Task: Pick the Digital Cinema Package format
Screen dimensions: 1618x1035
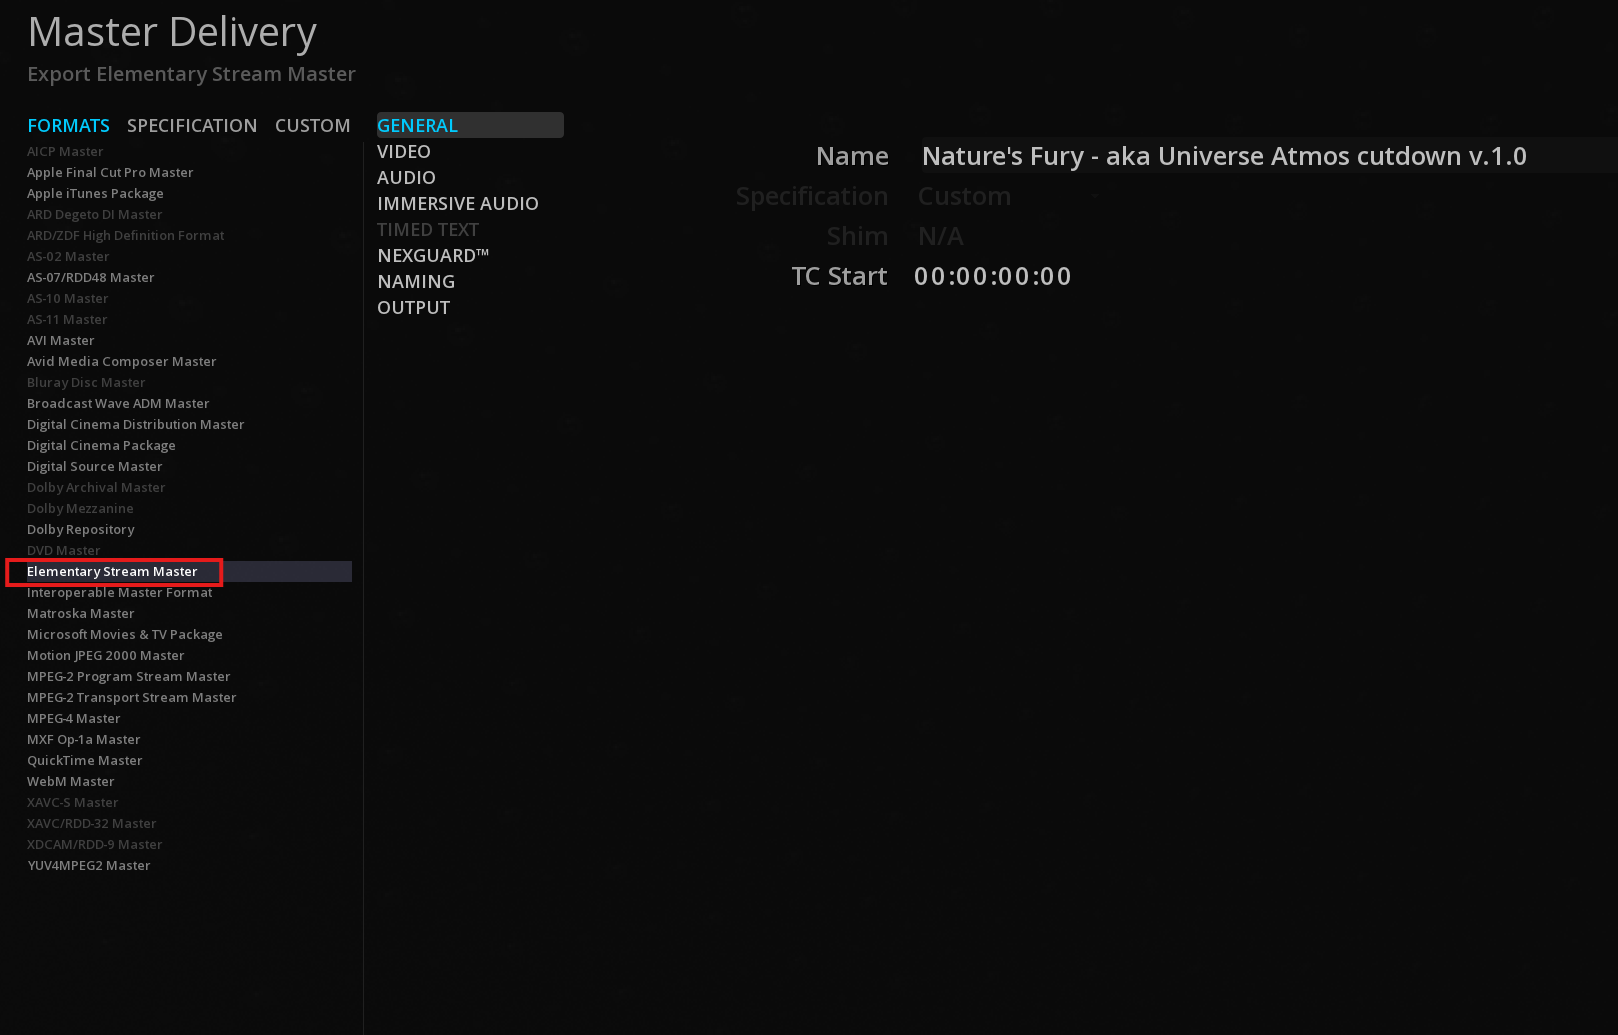Action: (101, 446)
